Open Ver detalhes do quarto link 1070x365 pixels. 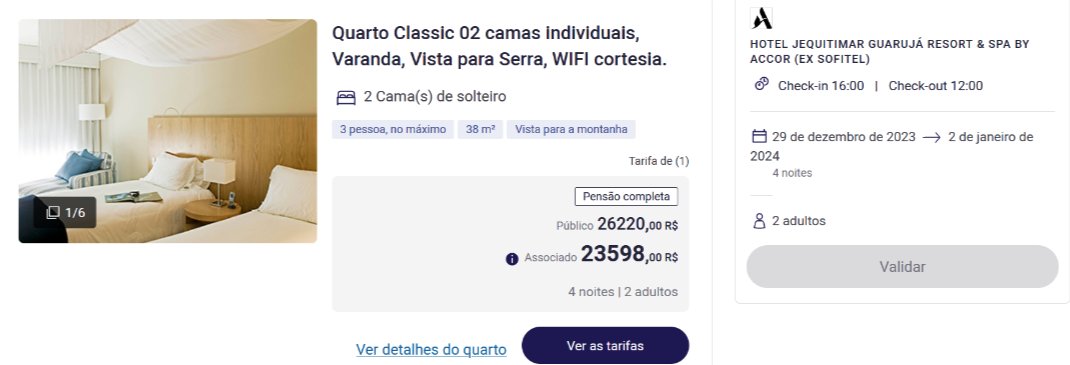click(431, 349)
